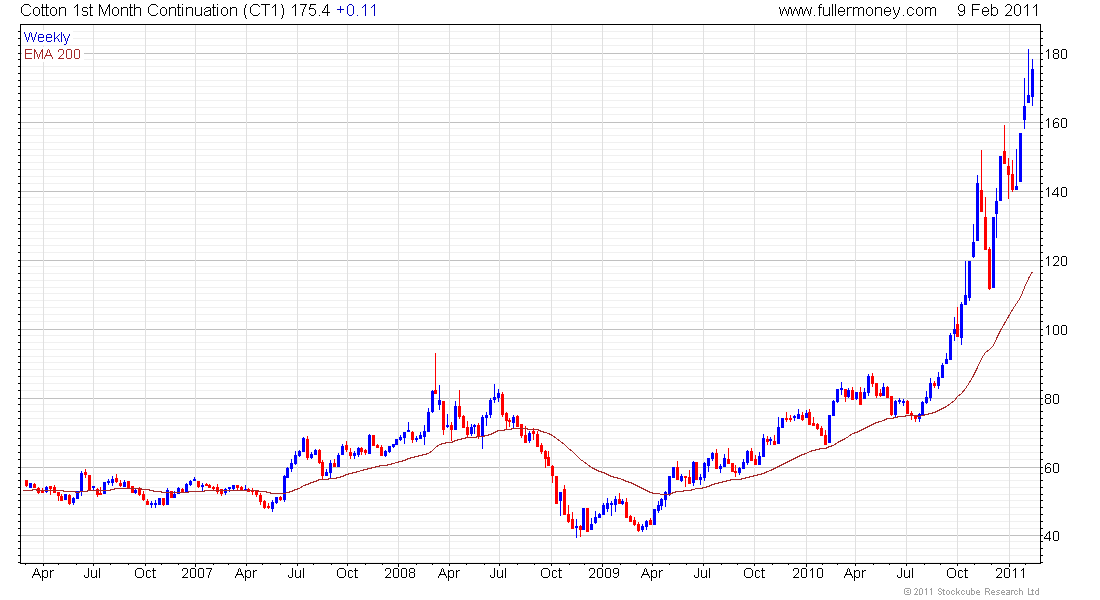Click the 180 price axis label
This screenshot has height=600, width=1100.
coord(1056,54)
